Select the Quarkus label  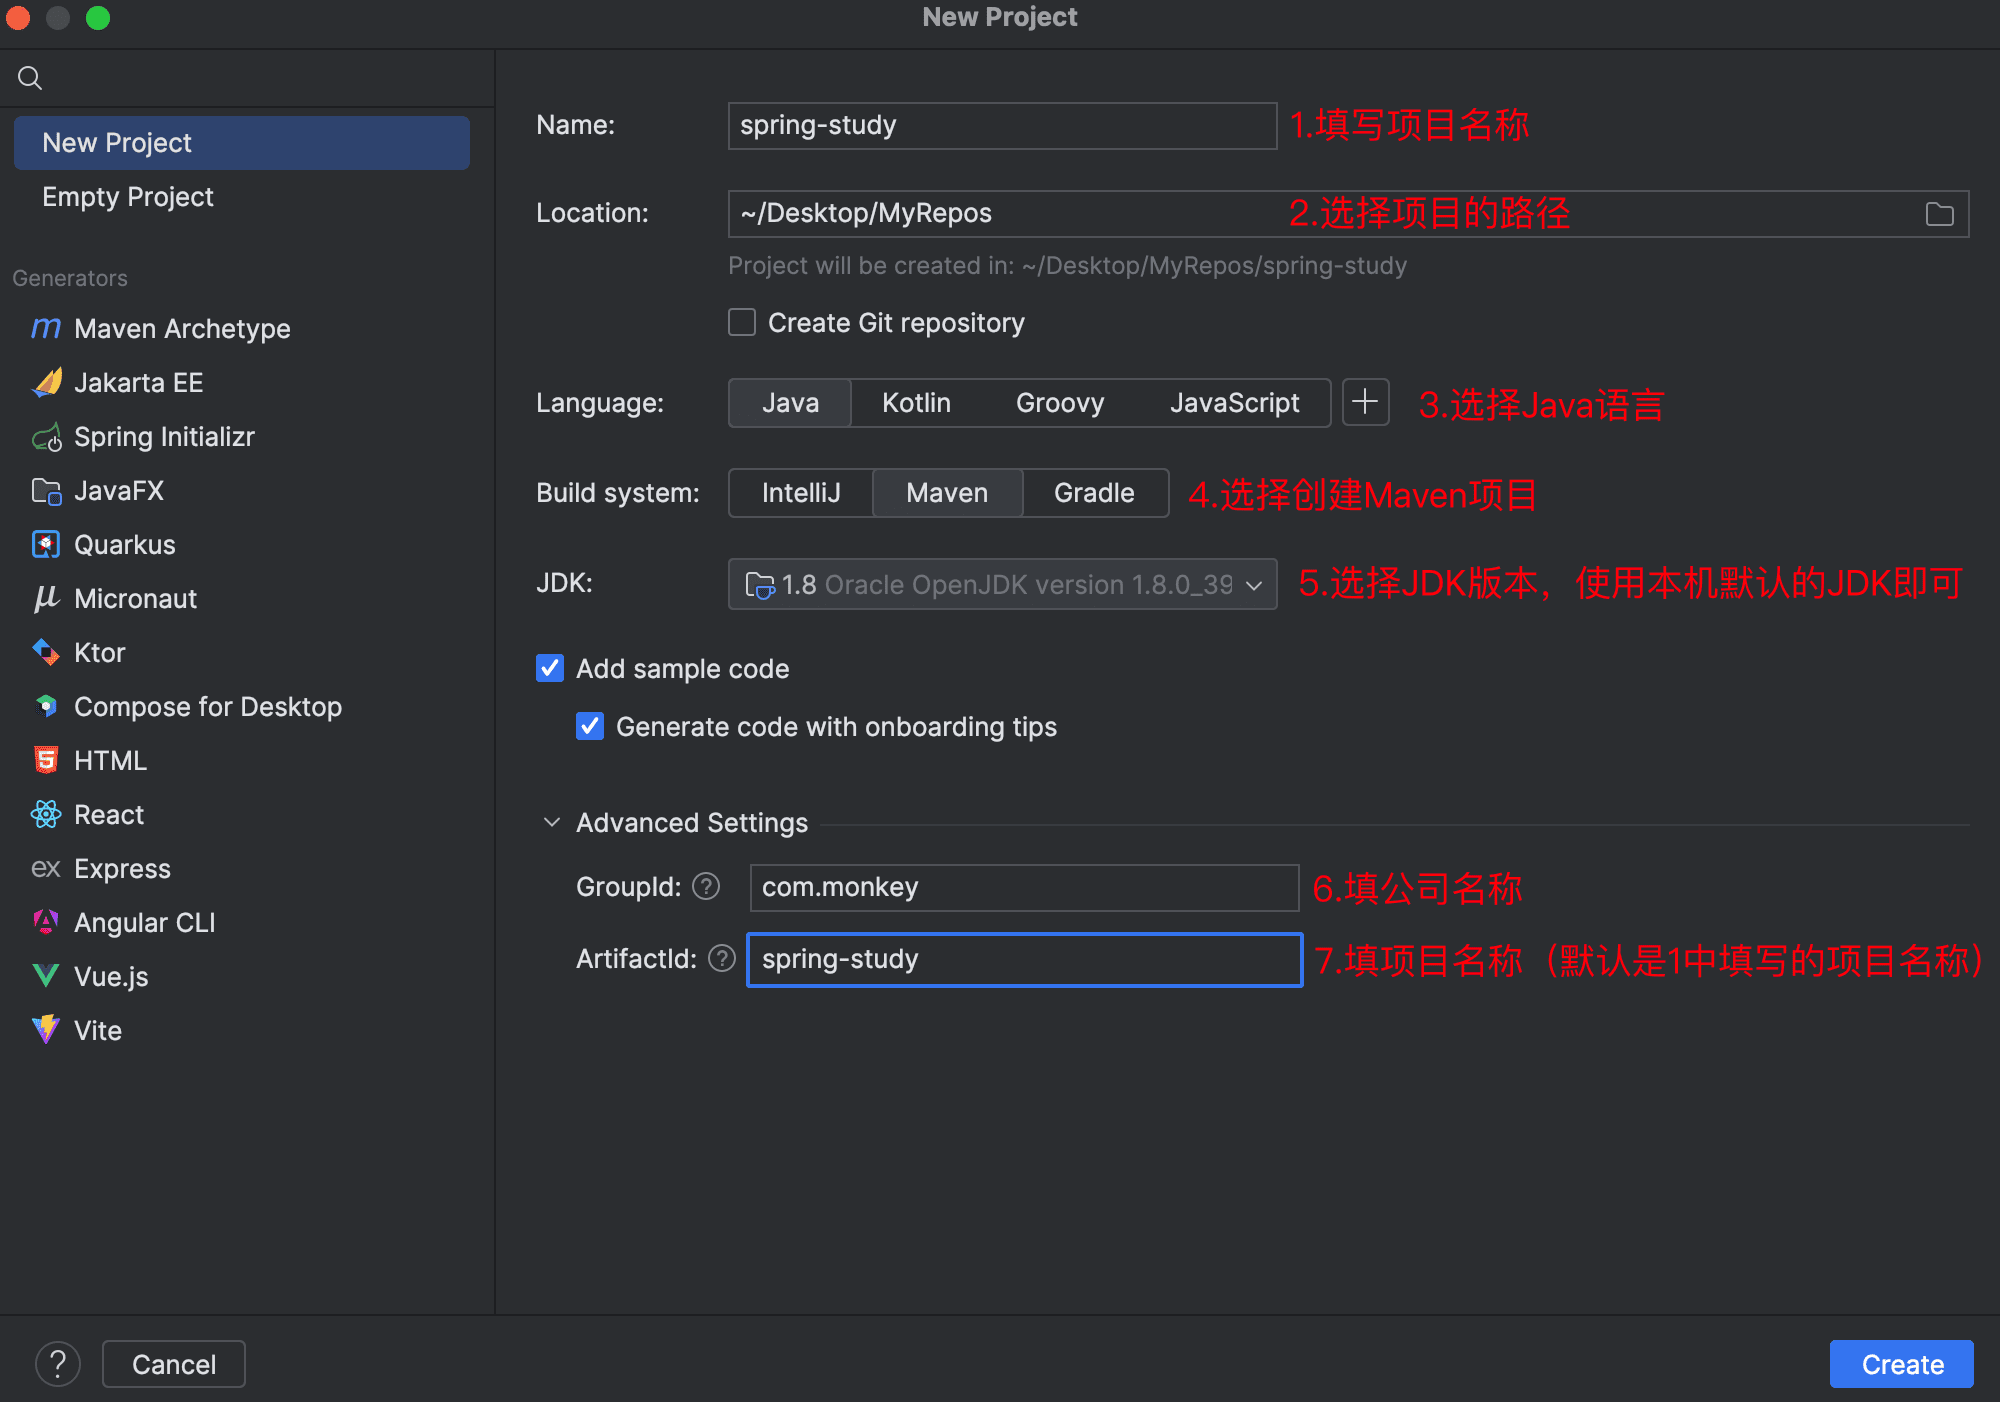click(125, 545)
